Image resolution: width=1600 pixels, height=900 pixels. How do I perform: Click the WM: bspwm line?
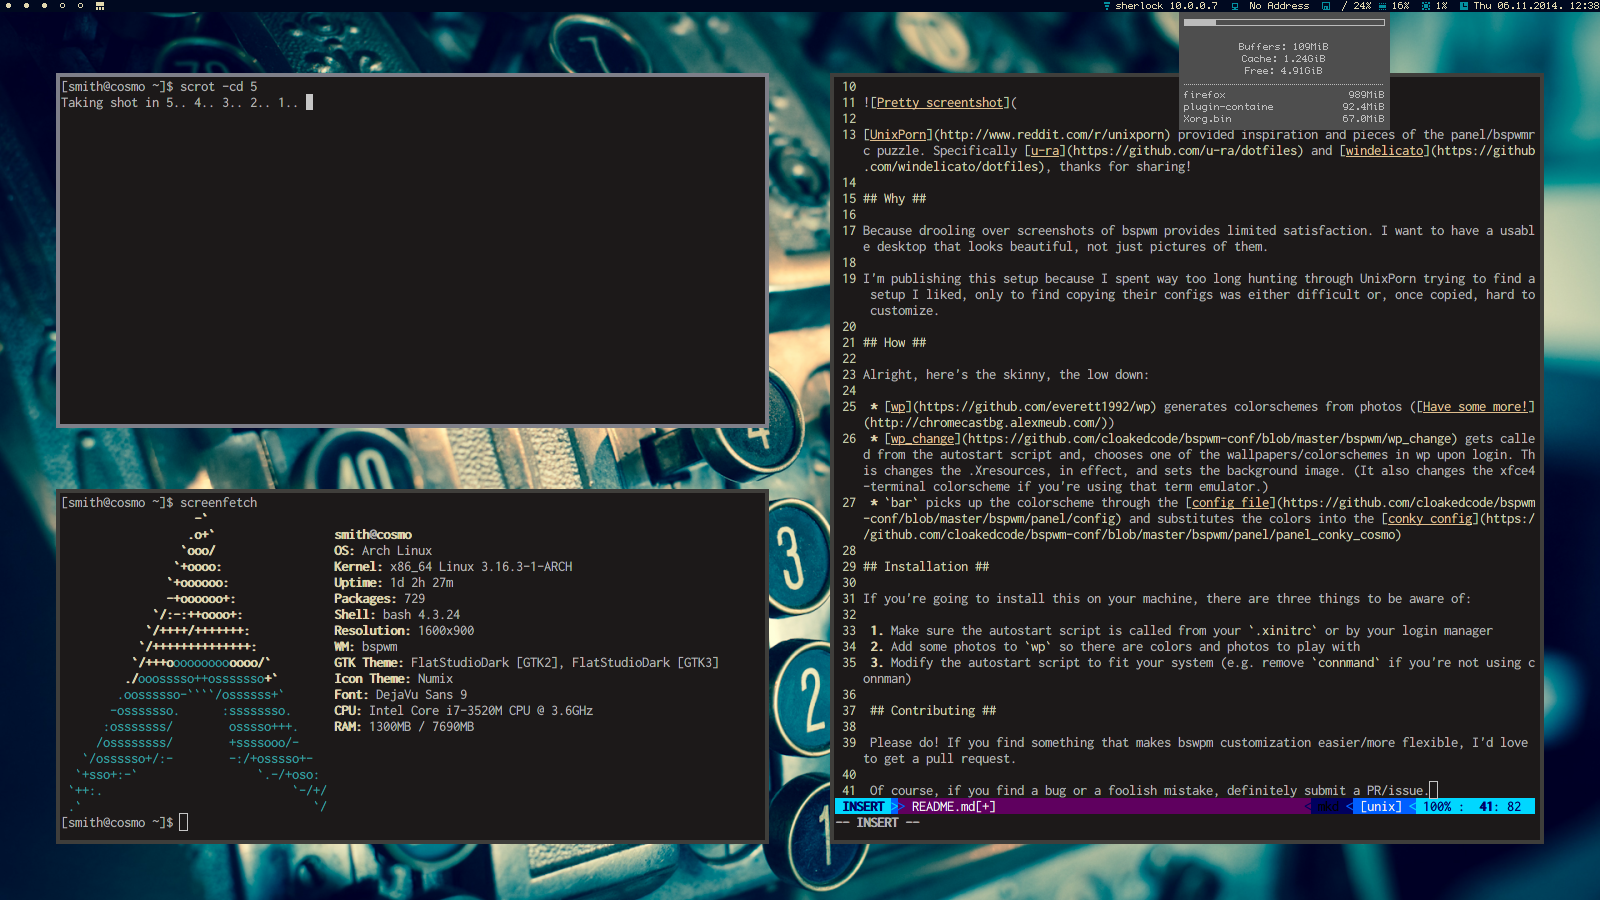pyautogui.click(x=366, y=647)
